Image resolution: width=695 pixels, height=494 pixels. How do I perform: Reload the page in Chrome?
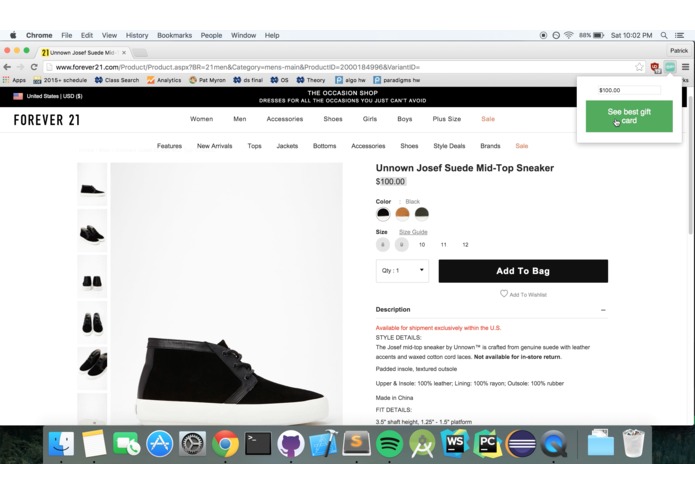[x=34, y=67]
